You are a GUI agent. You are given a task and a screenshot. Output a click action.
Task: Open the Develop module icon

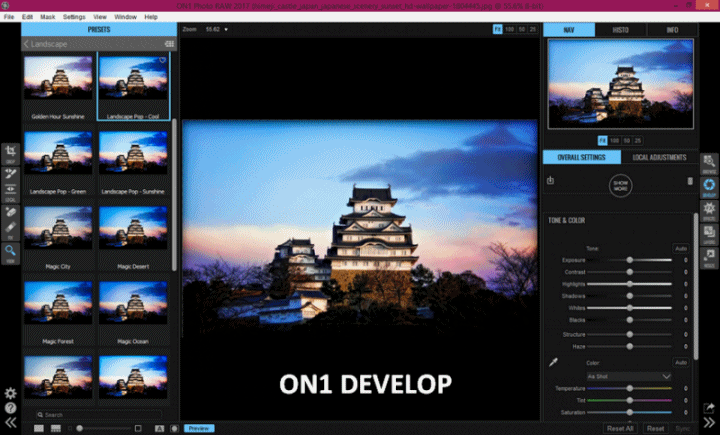[709, 183]
